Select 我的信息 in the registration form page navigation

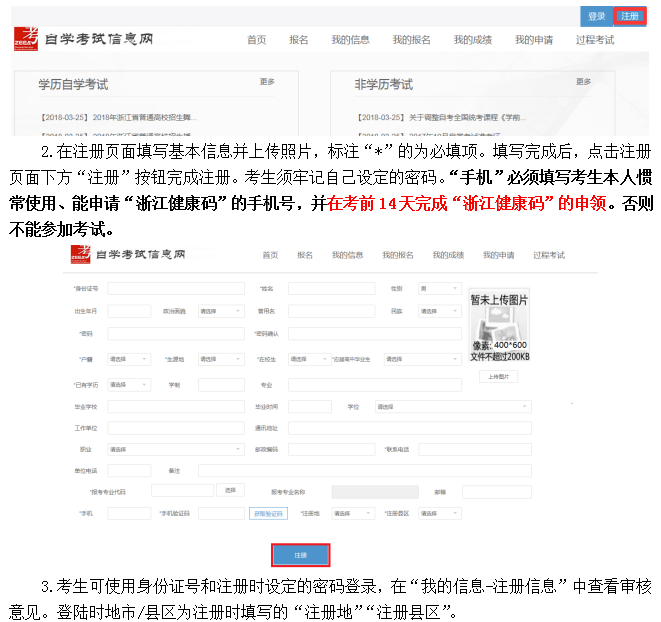[347, 255]
